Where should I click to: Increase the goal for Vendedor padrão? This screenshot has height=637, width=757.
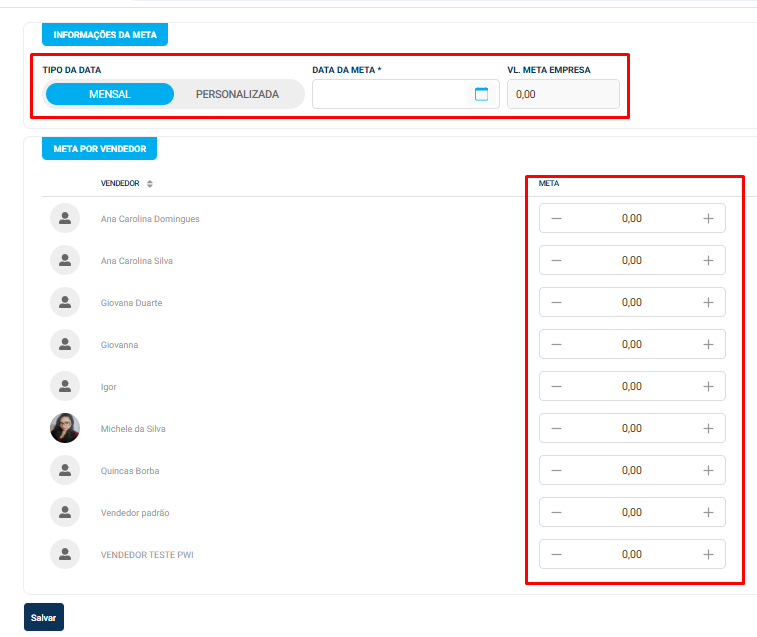coord(708,512)
